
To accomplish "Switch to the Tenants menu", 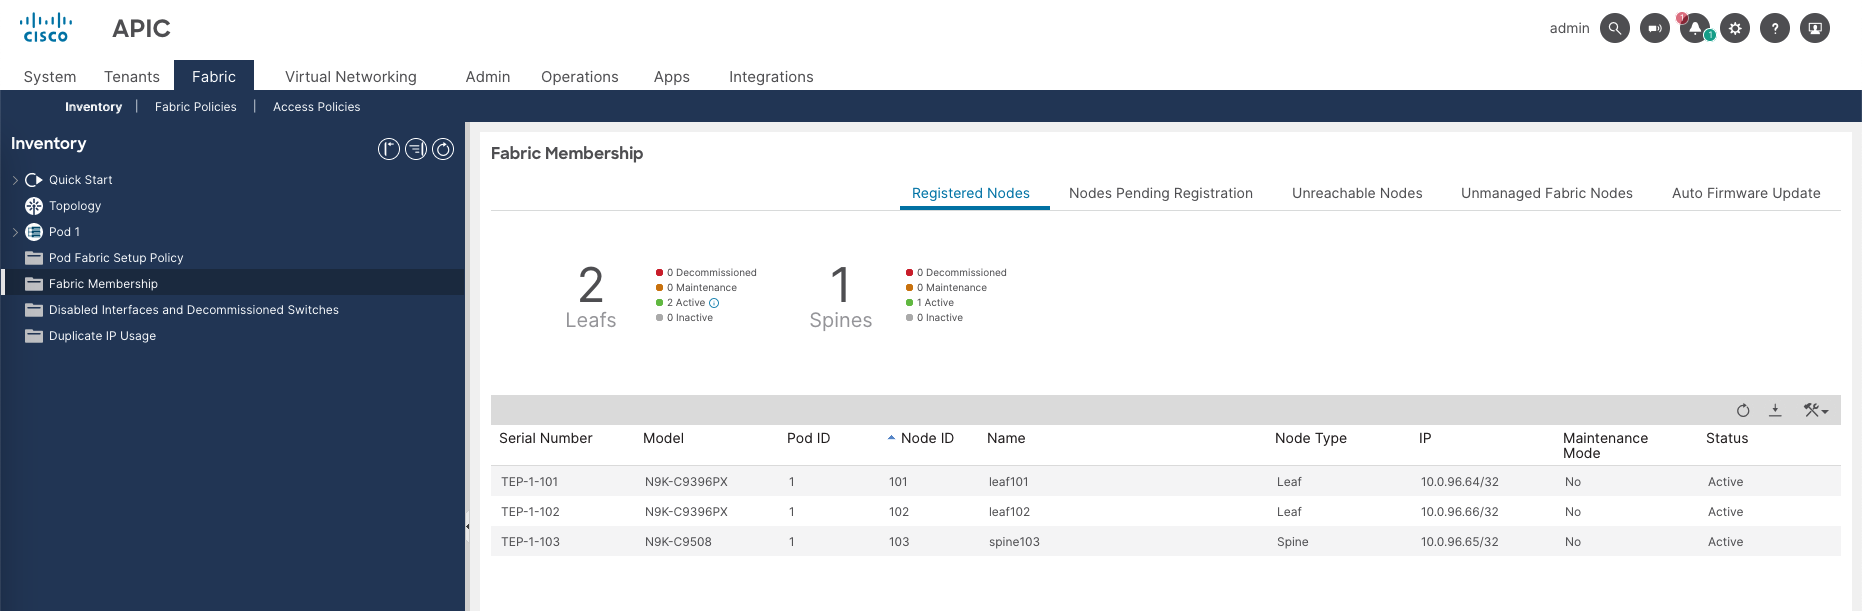I will [x=132, y=77].
